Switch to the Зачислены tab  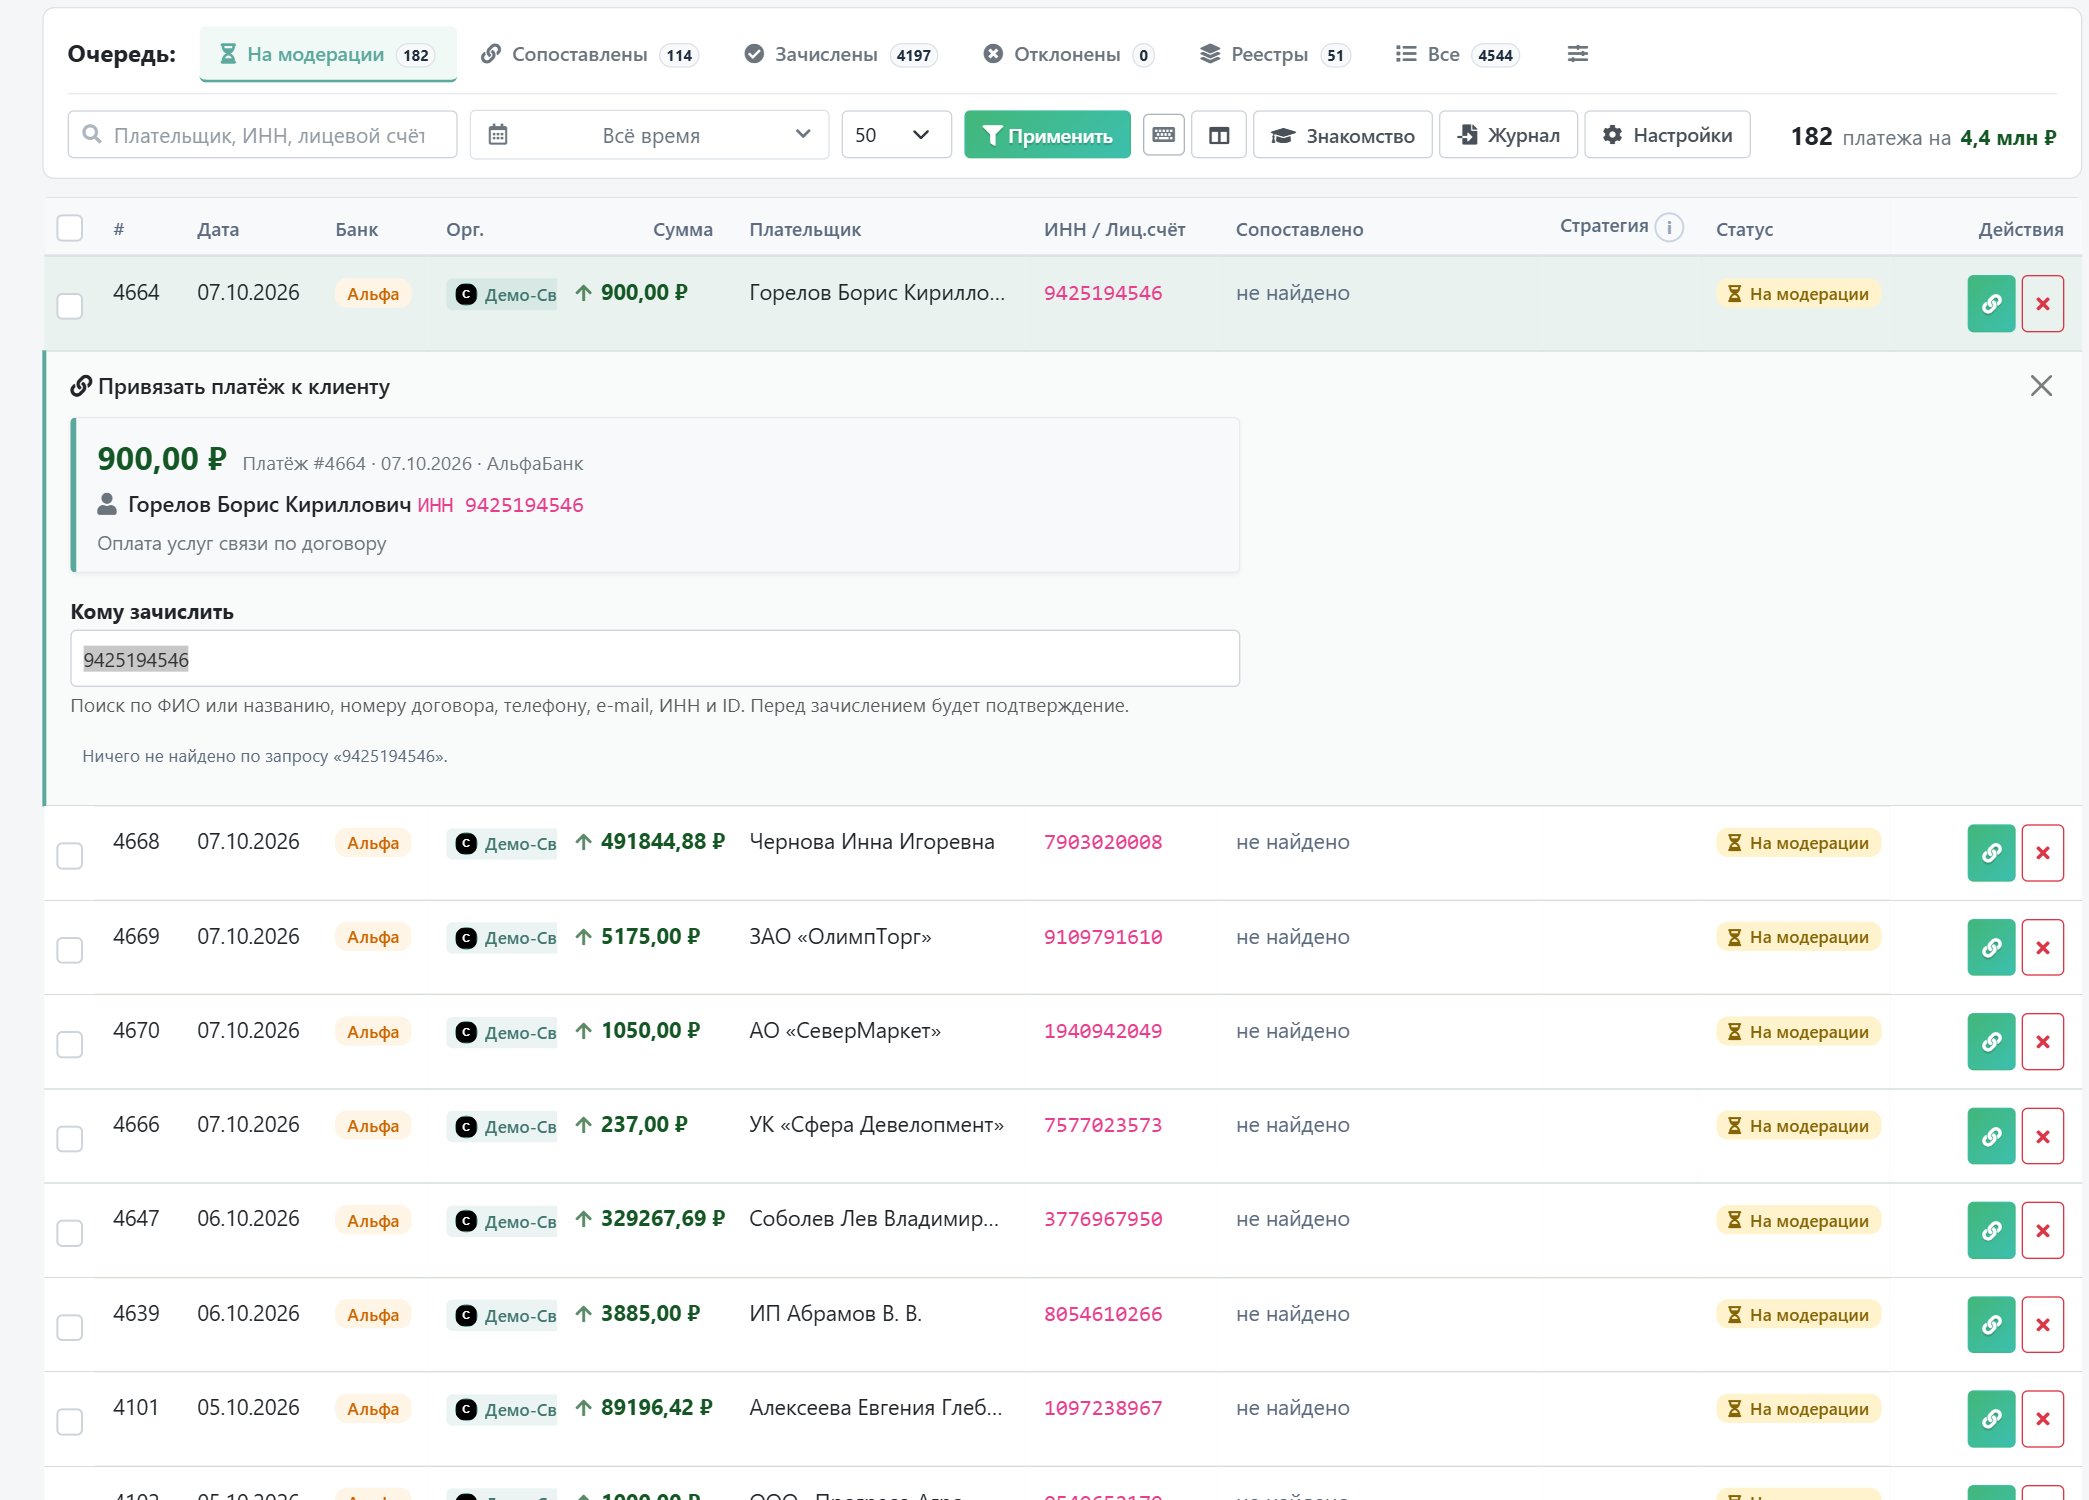(x=840, y=54)
